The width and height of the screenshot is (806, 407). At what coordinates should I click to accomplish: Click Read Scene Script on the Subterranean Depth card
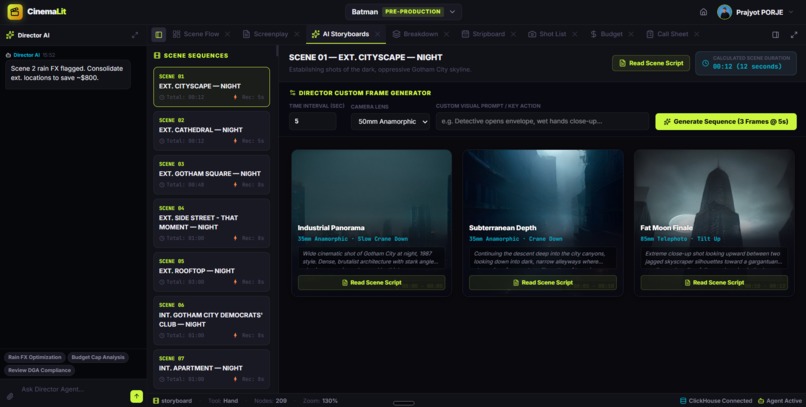(543, 283)
